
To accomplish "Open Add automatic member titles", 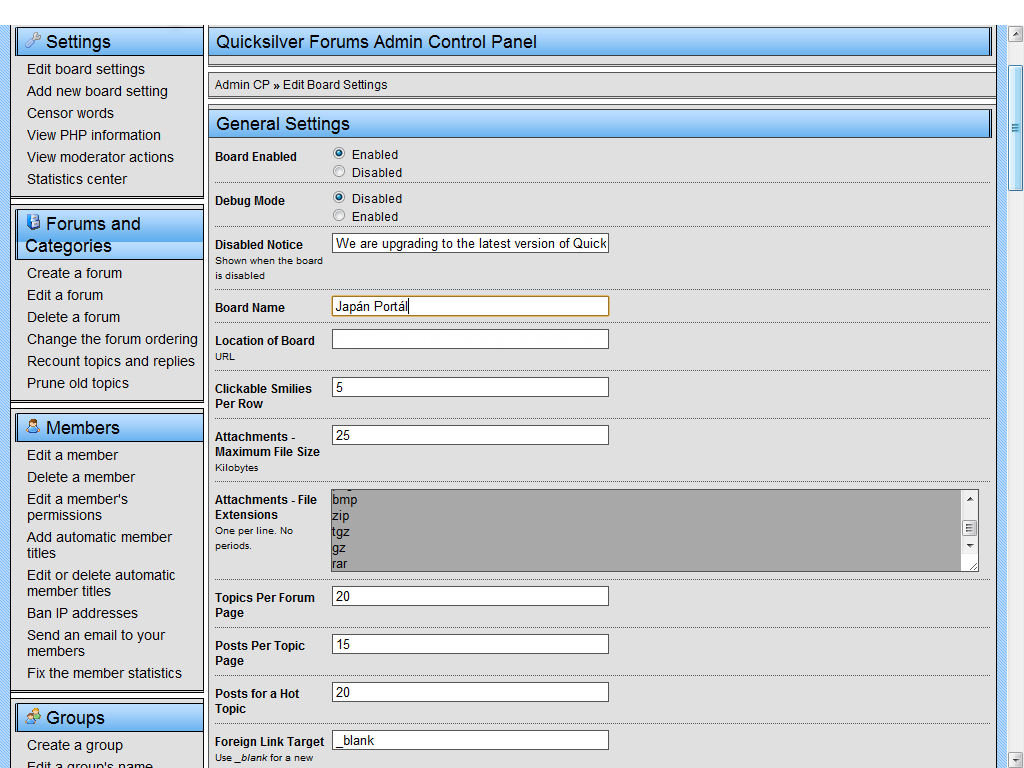I will (x=99, y=545).
